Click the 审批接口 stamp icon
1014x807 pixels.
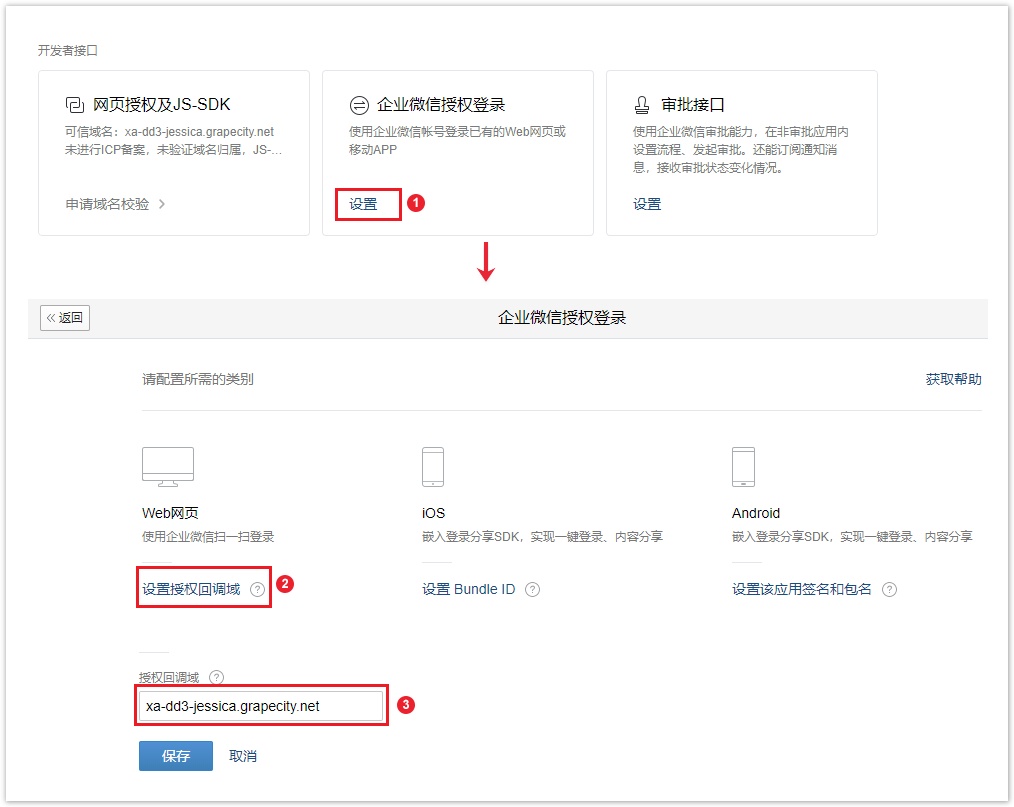(x=642, y=105)
